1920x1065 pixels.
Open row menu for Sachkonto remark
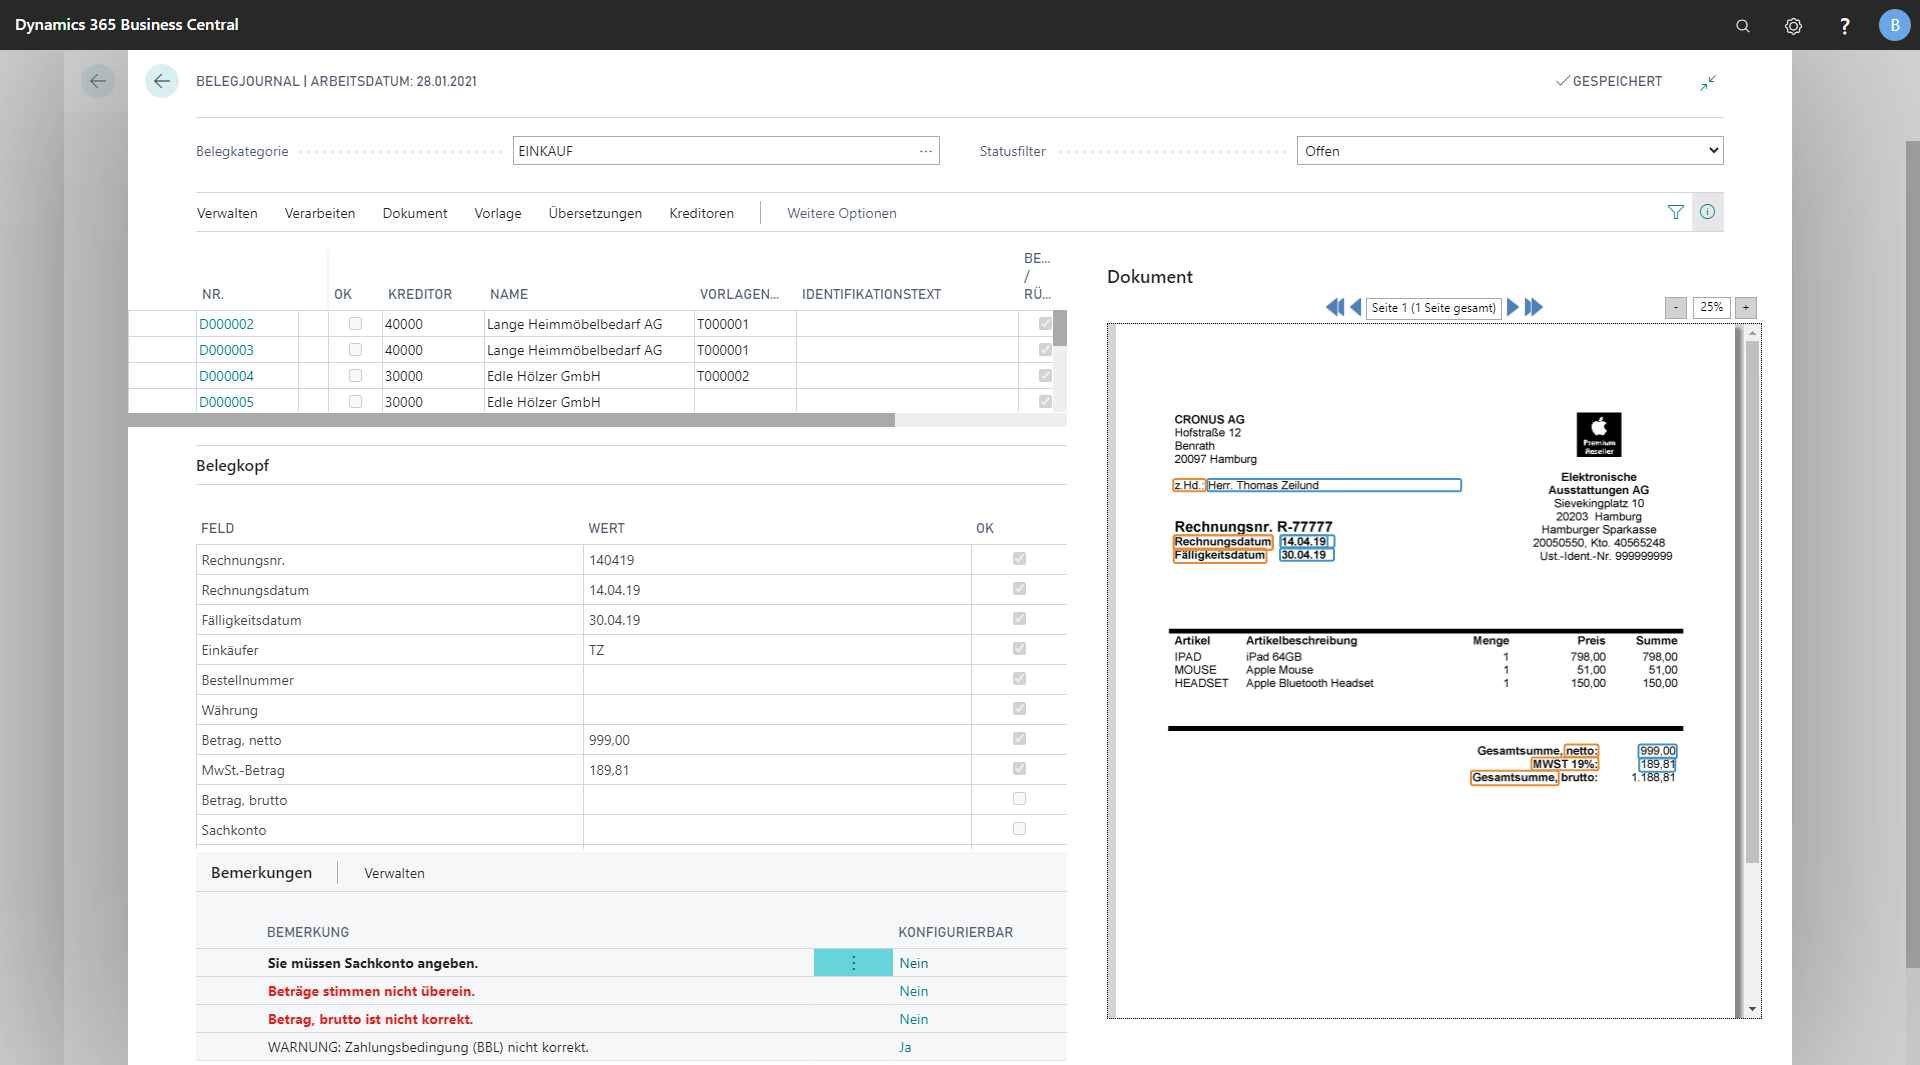[853, 963]
